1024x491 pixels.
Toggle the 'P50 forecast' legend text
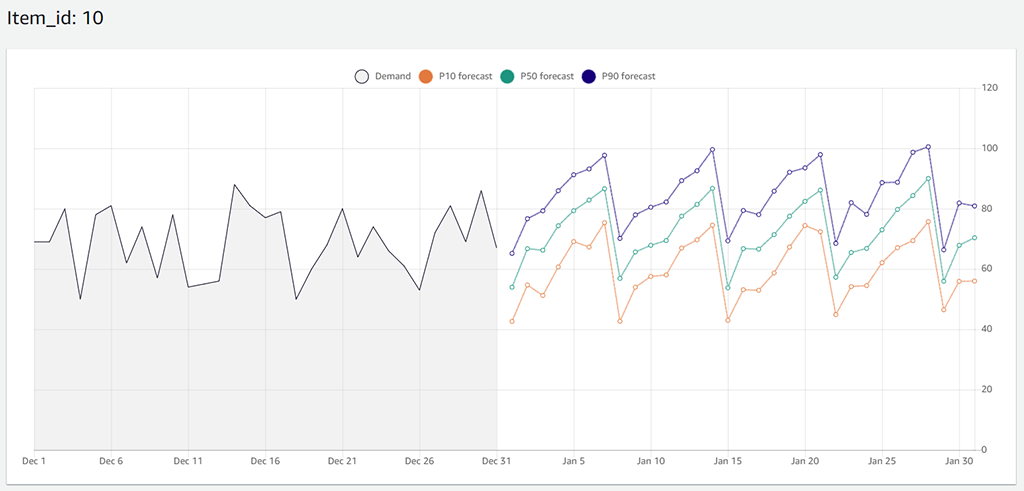[x=546, y=76]
